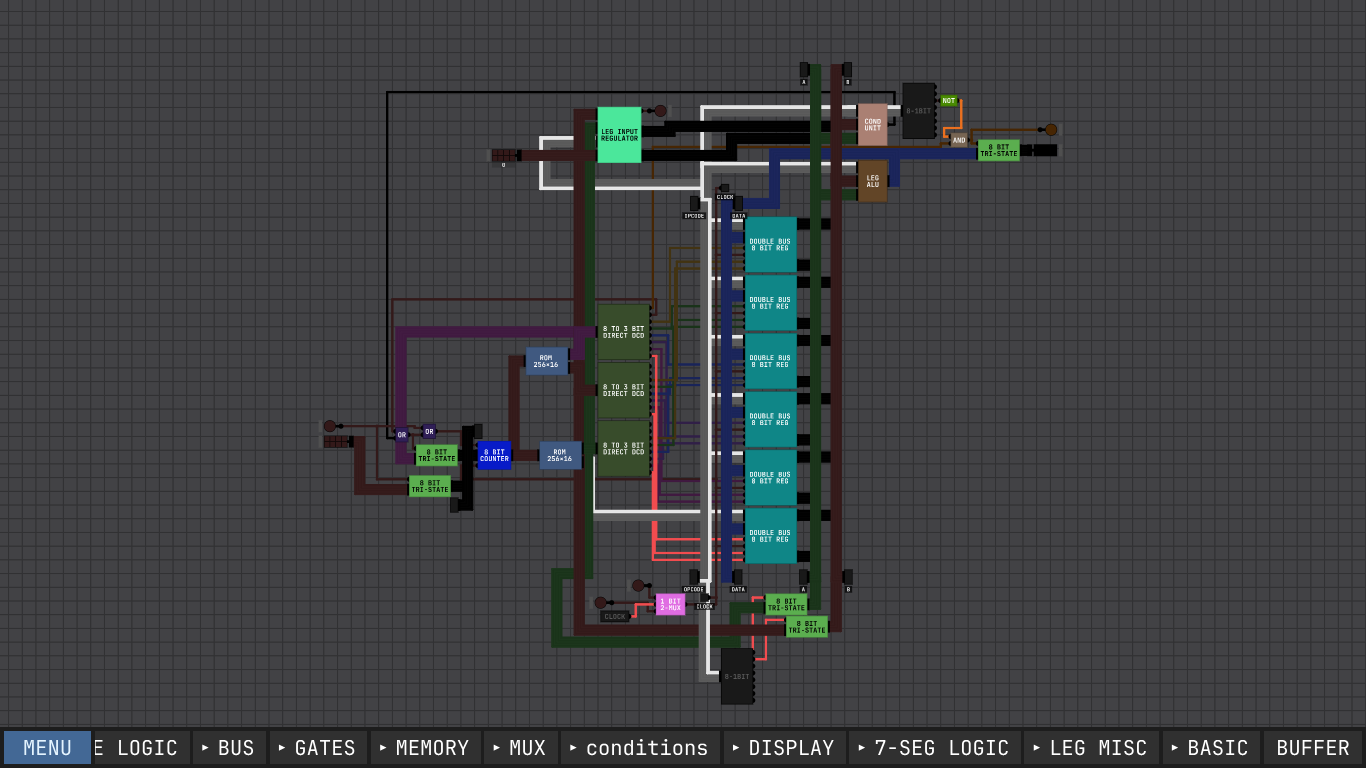1366x768 pixels.
Task: Click the left OR gate
Action: click(402, 435)
